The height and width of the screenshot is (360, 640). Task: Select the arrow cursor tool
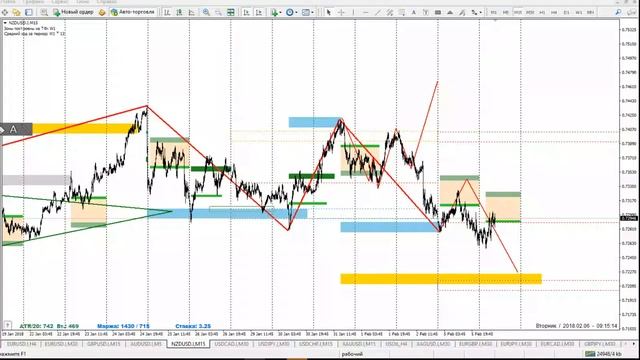point(329,12)
